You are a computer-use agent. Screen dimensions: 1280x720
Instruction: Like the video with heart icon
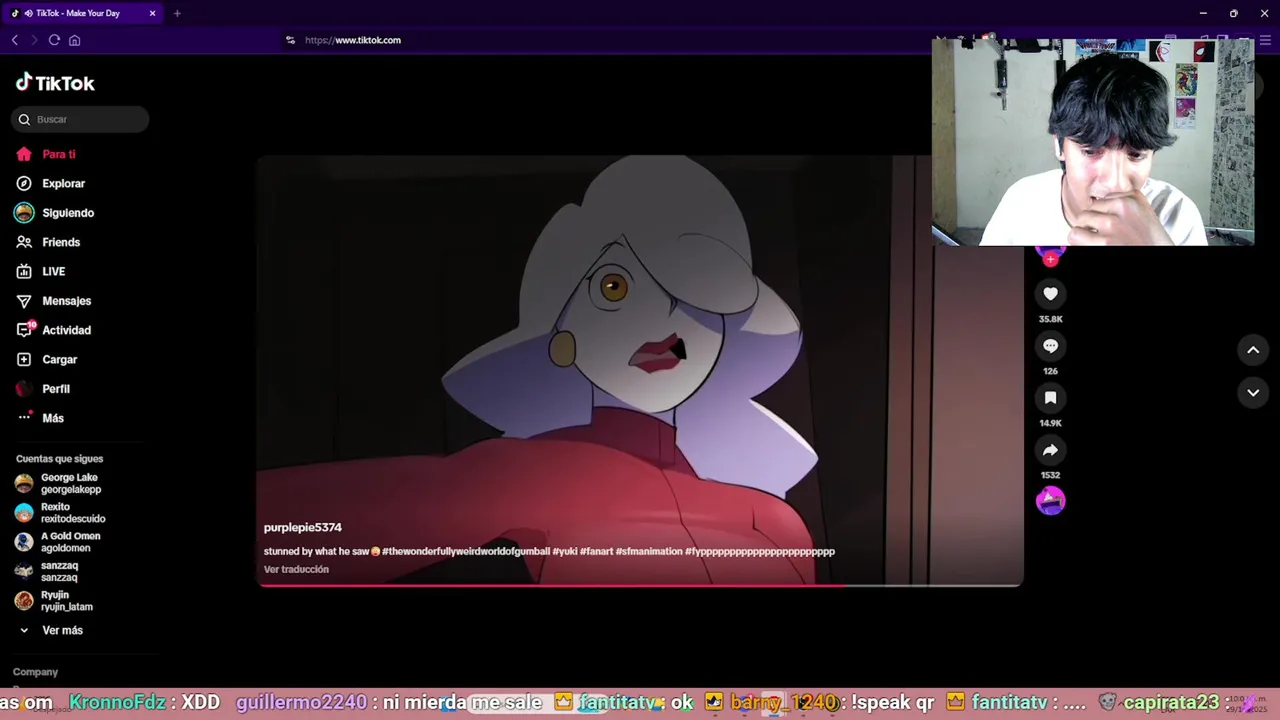[1050, 294]
